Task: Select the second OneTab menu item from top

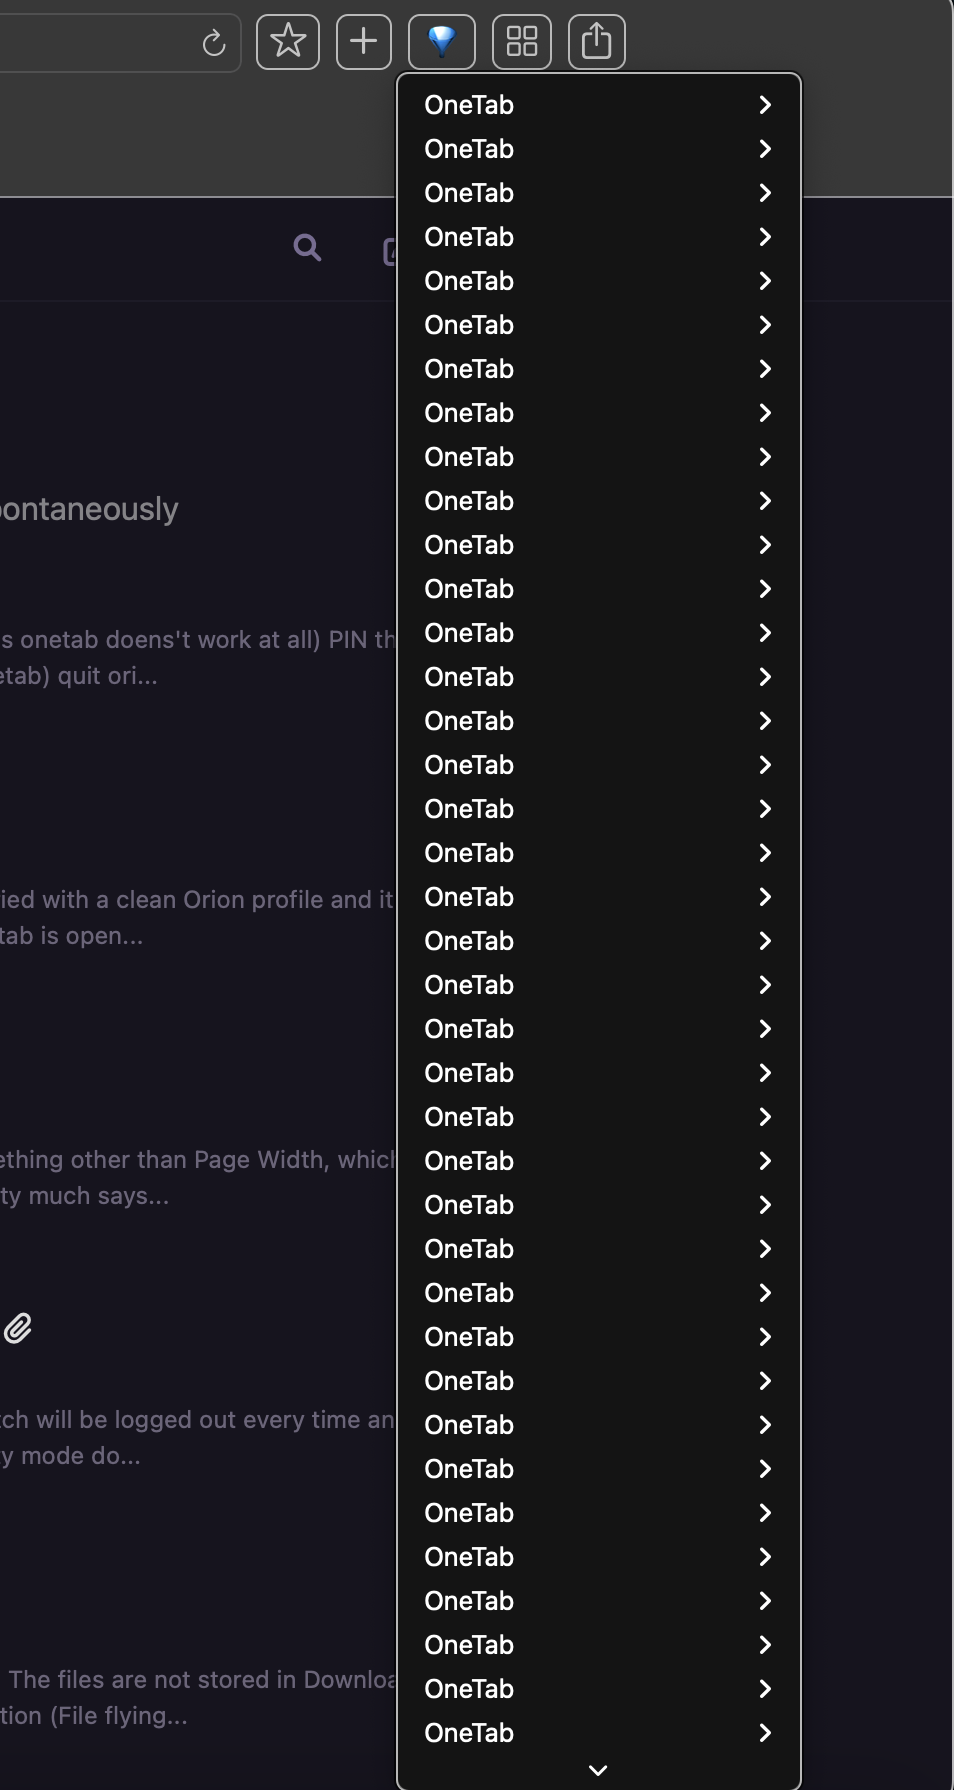Action: (x=469, y=149)
